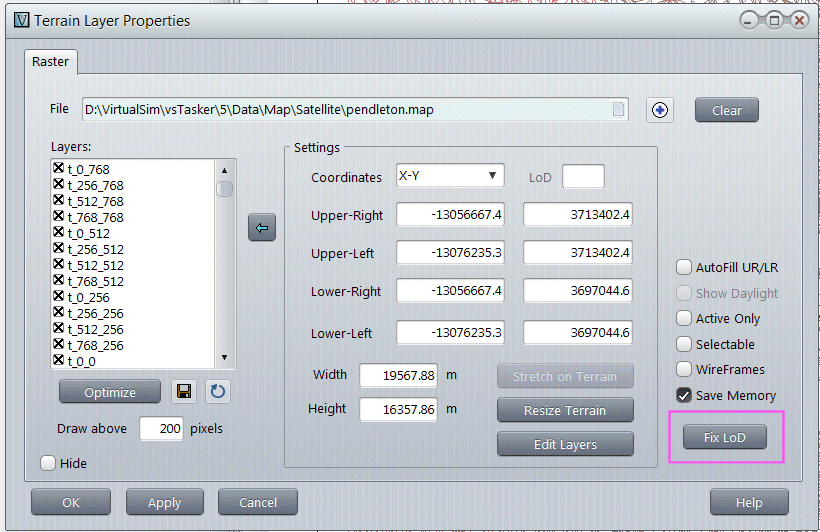
Task: Click the add map plus icon
Action: point(659,110)
